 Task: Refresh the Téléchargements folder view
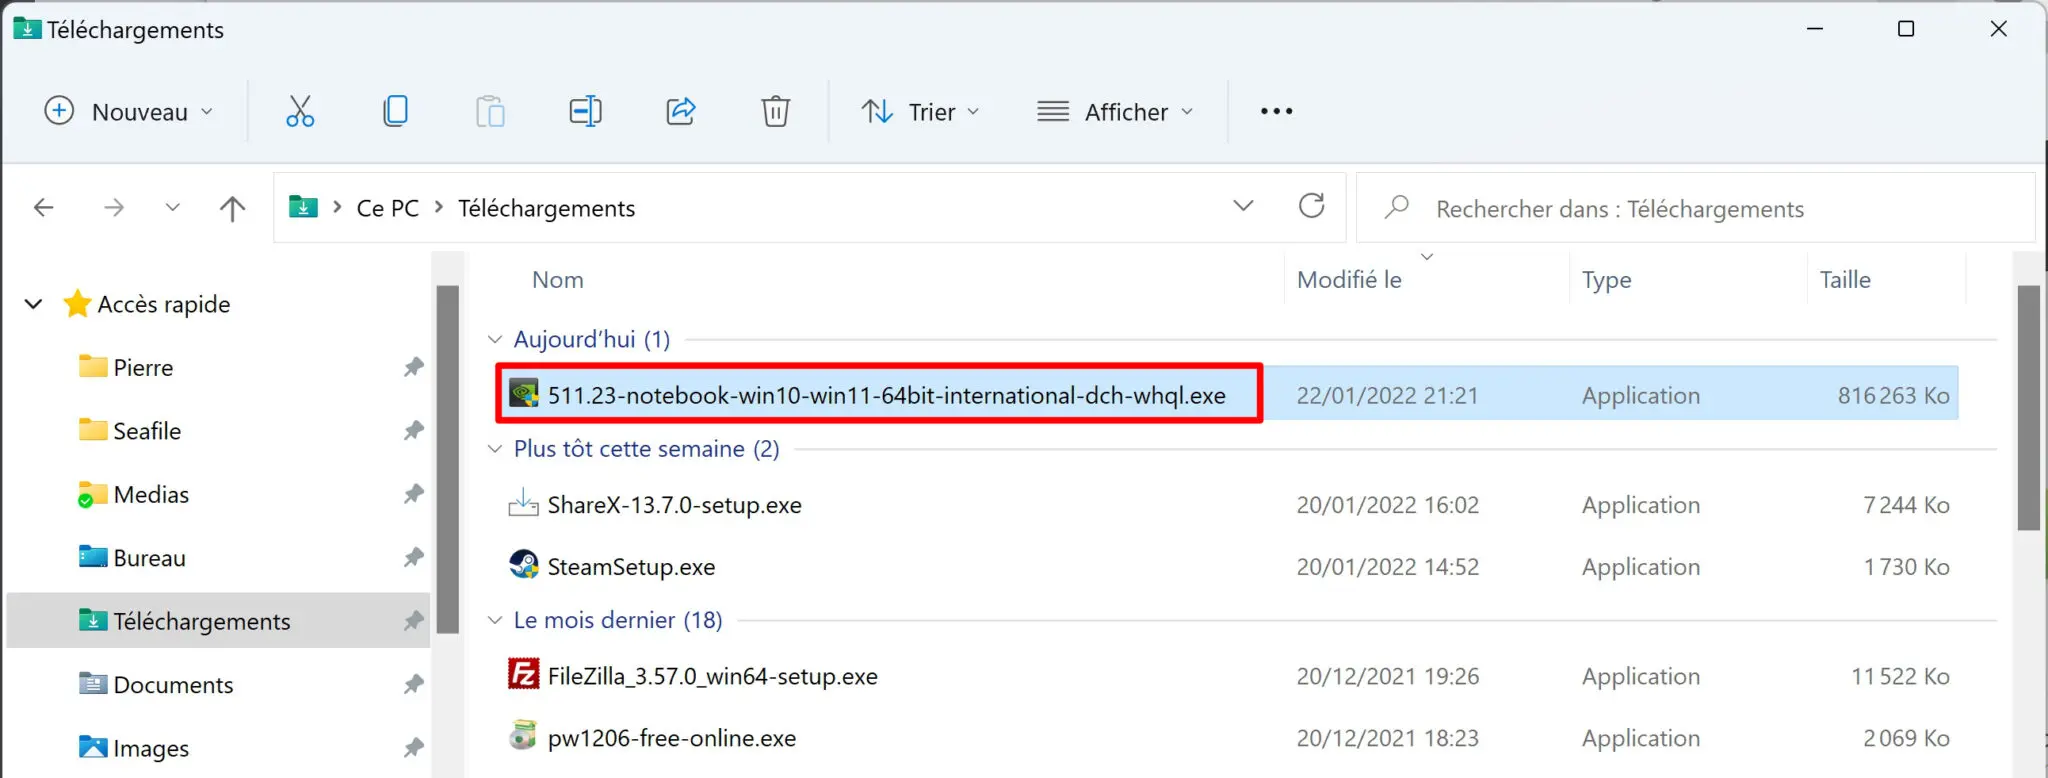1311,207
